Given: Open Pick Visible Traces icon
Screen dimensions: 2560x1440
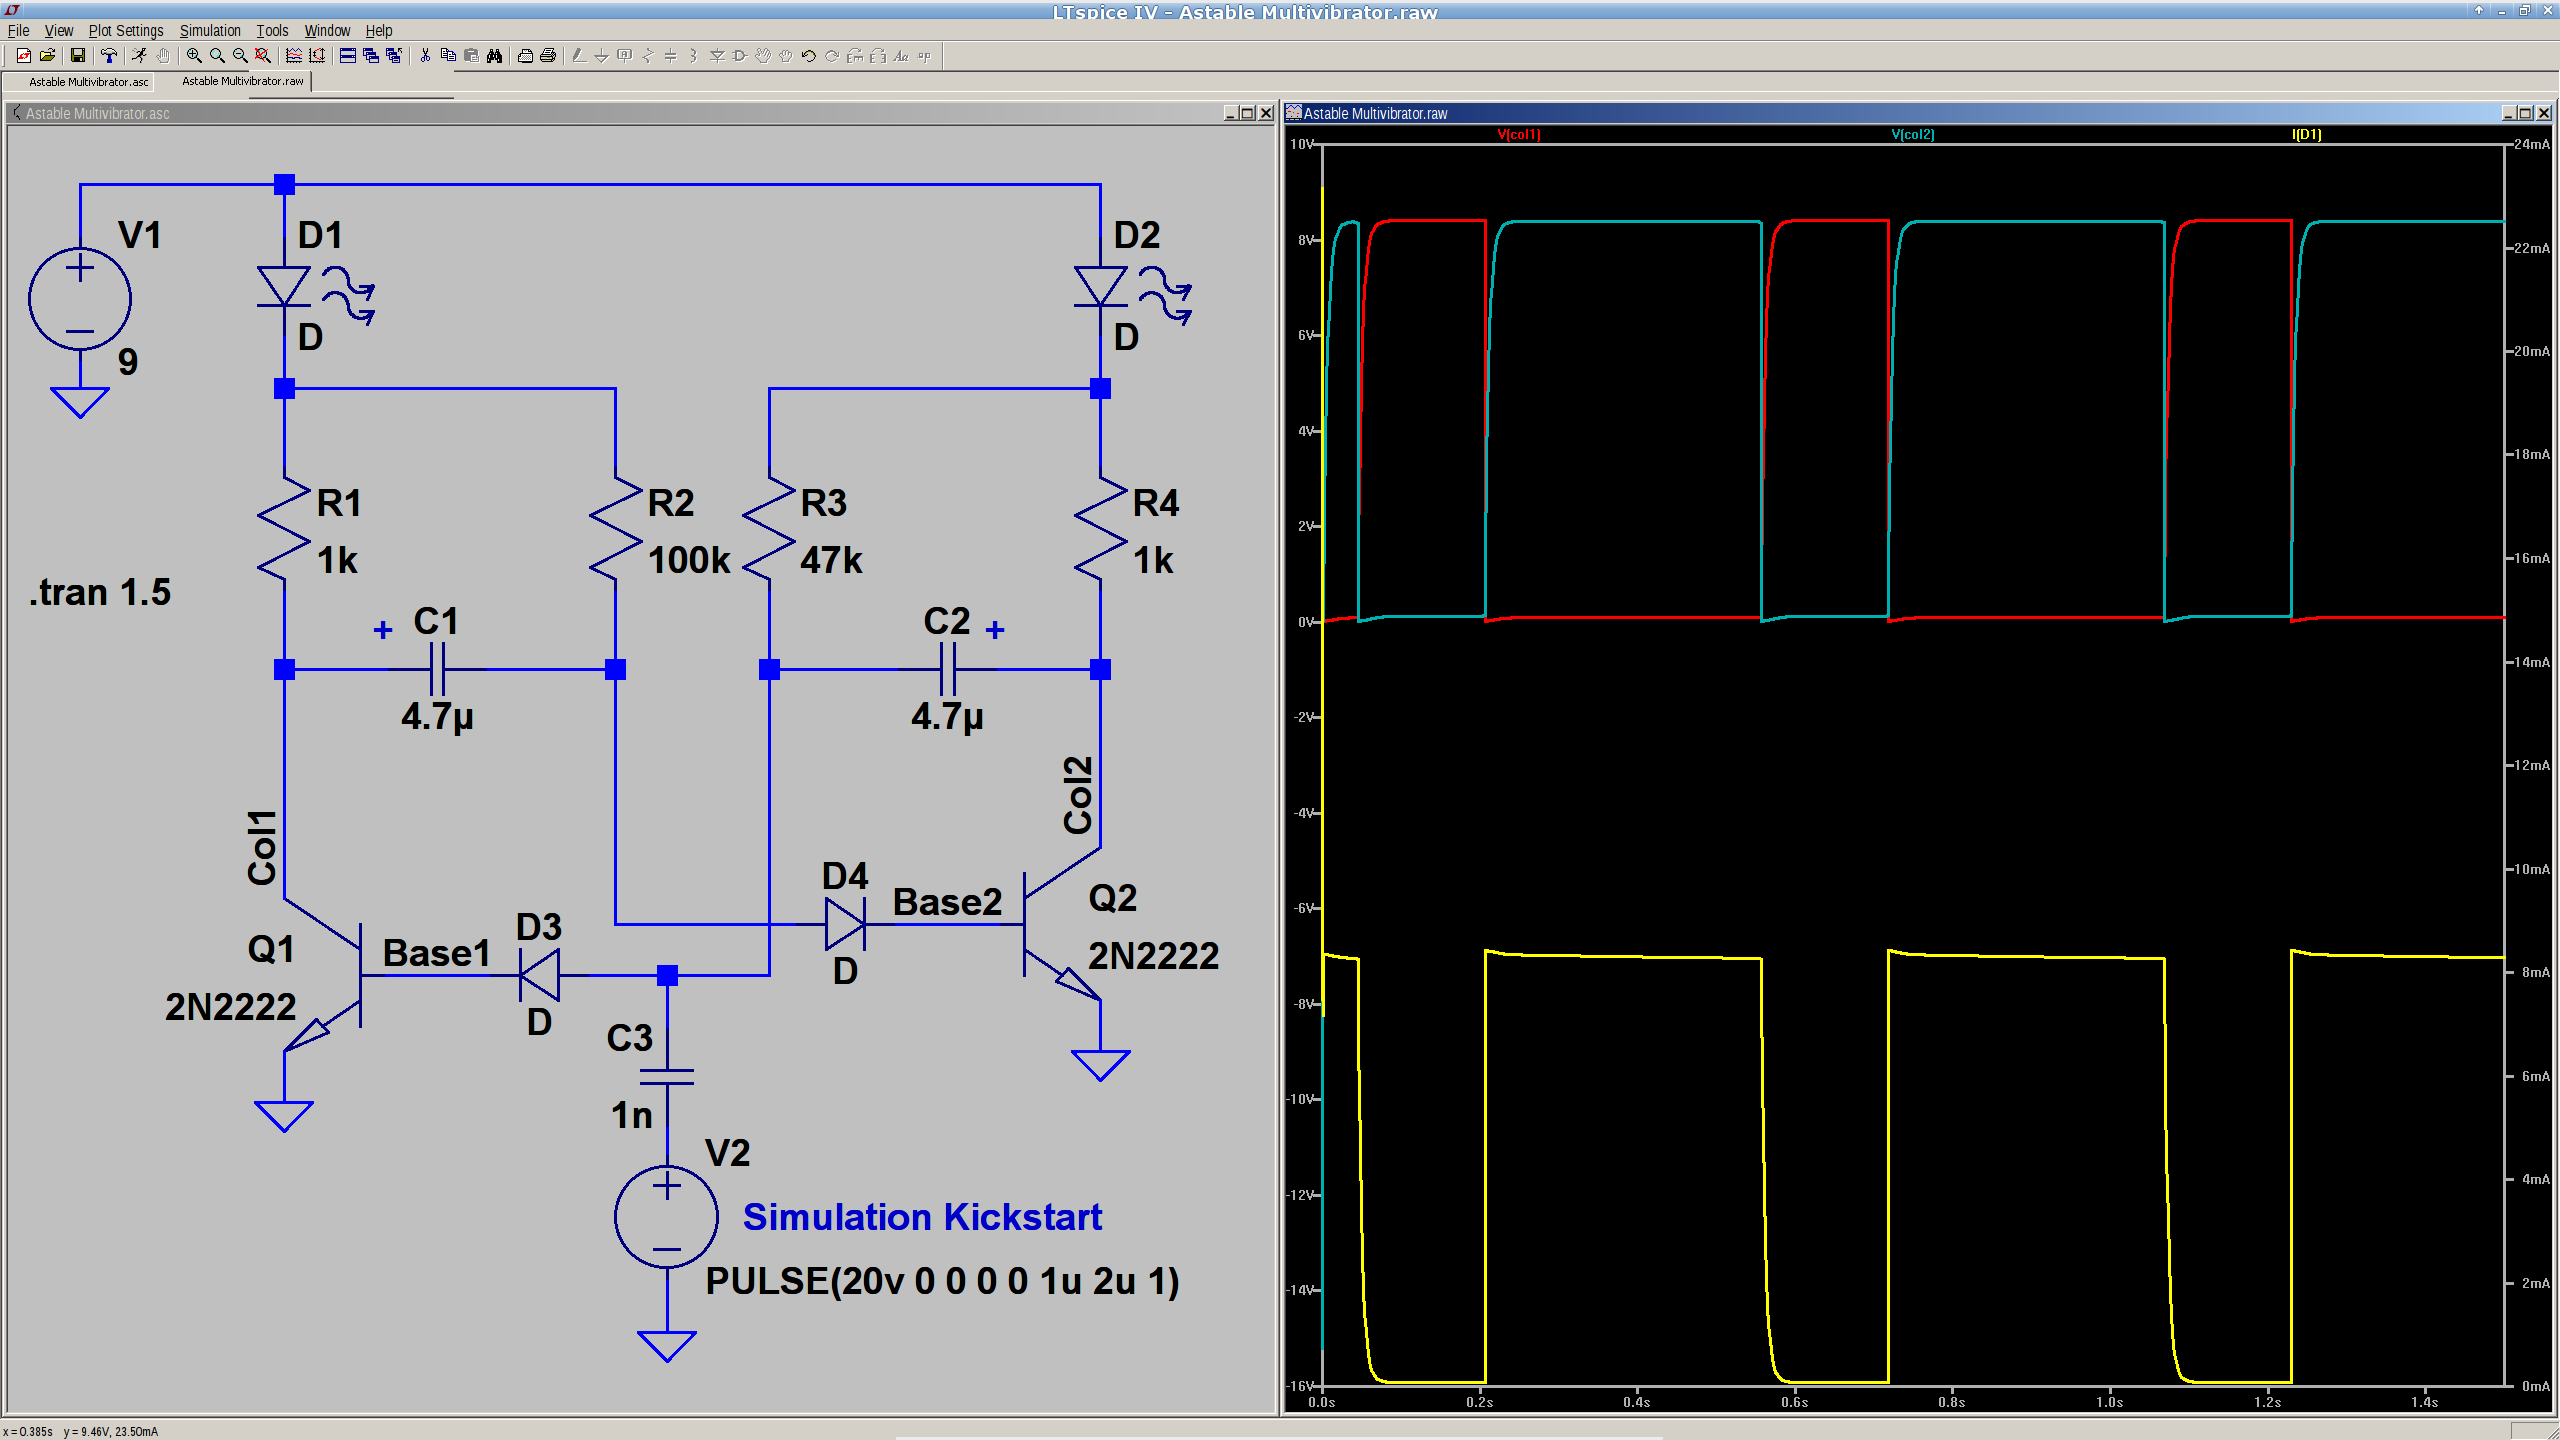Looking at the screenshot, I should (294, 56).
